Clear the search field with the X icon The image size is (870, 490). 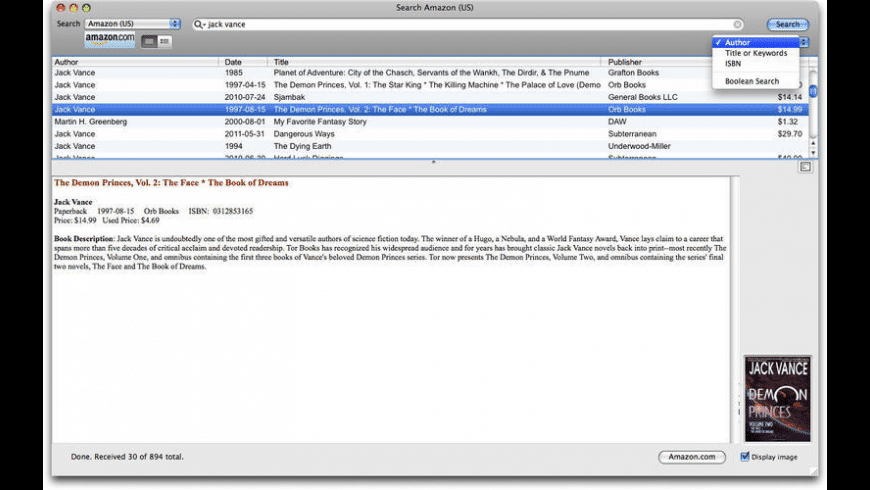click(x=737, y=24)
